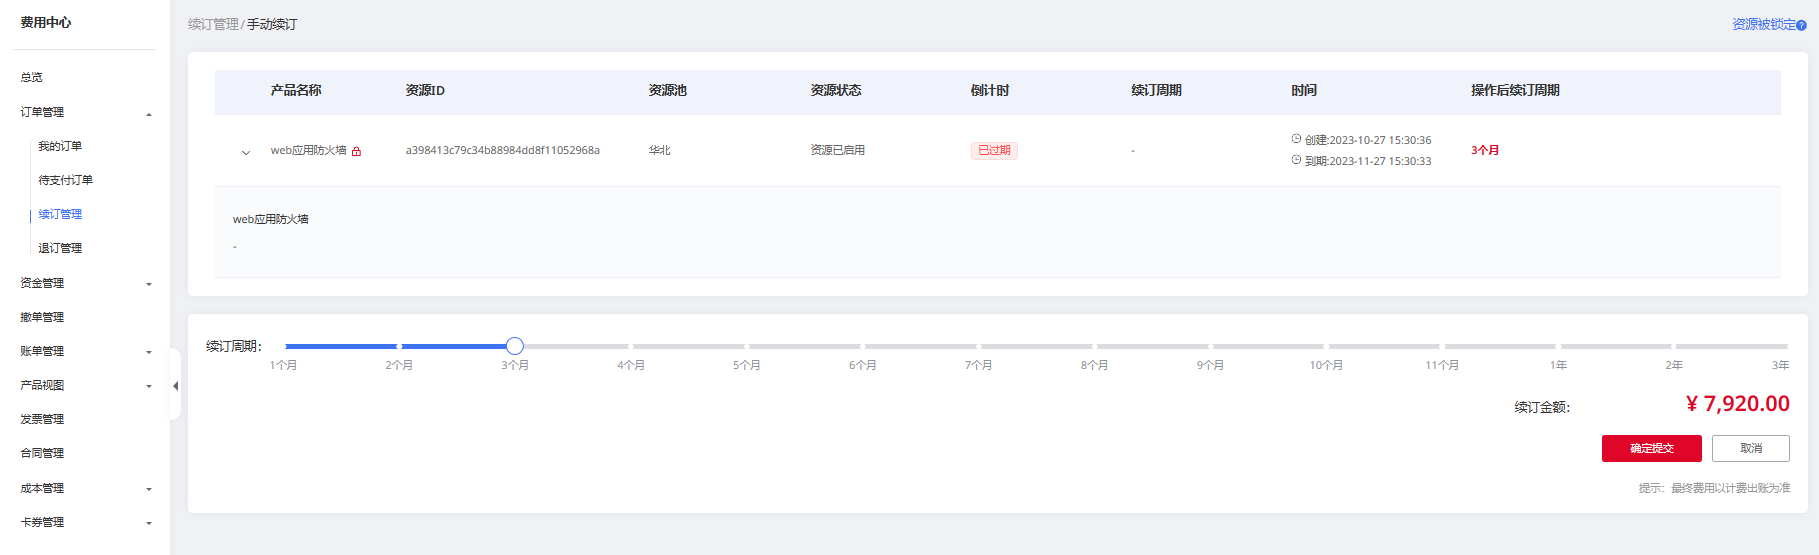Screen dimensions: 1819x555
Task: Open 我的订单 in the sidebar
Action: coord(60,146)
